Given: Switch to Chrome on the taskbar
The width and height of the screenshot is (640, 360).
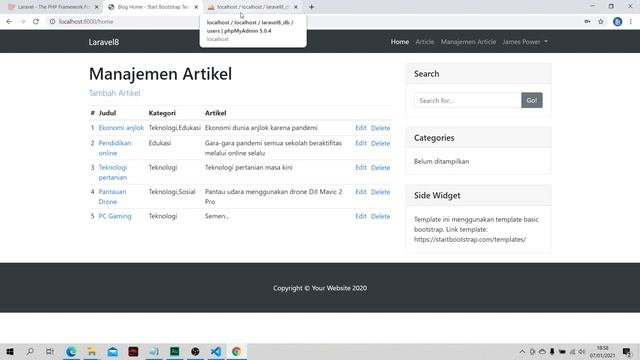Looking at the screenshot, I should (237, 351).
